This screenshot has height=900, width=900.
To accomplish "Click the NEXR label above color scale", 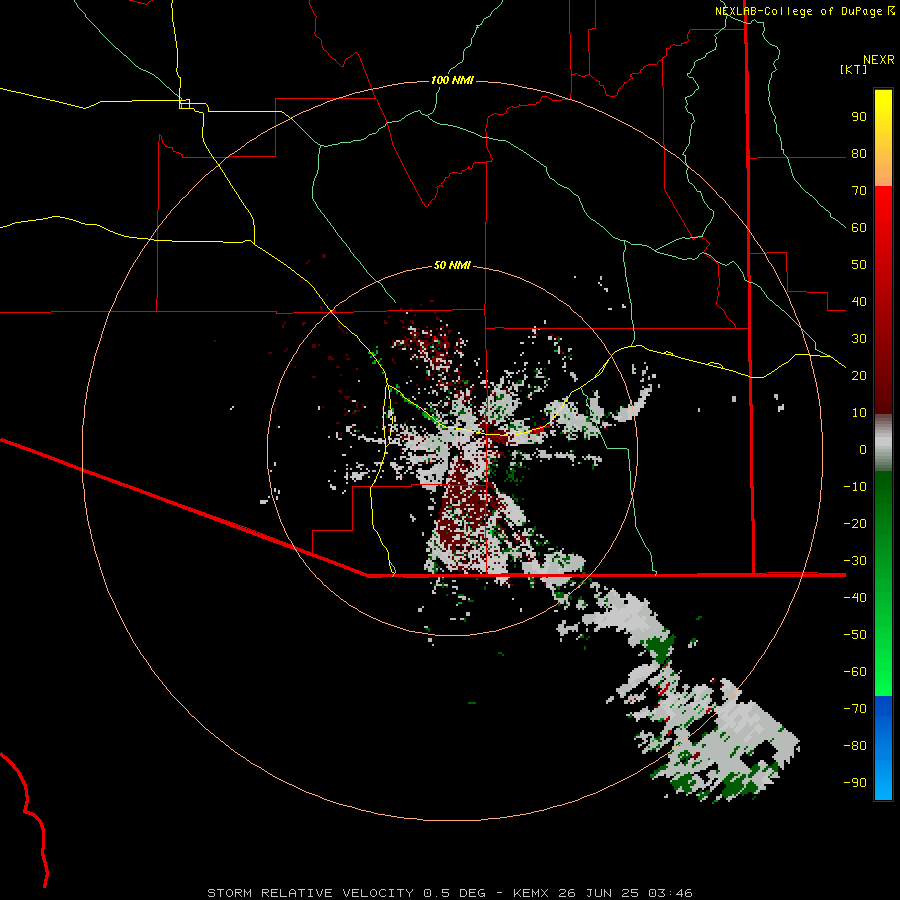I will tap(879, 60).
